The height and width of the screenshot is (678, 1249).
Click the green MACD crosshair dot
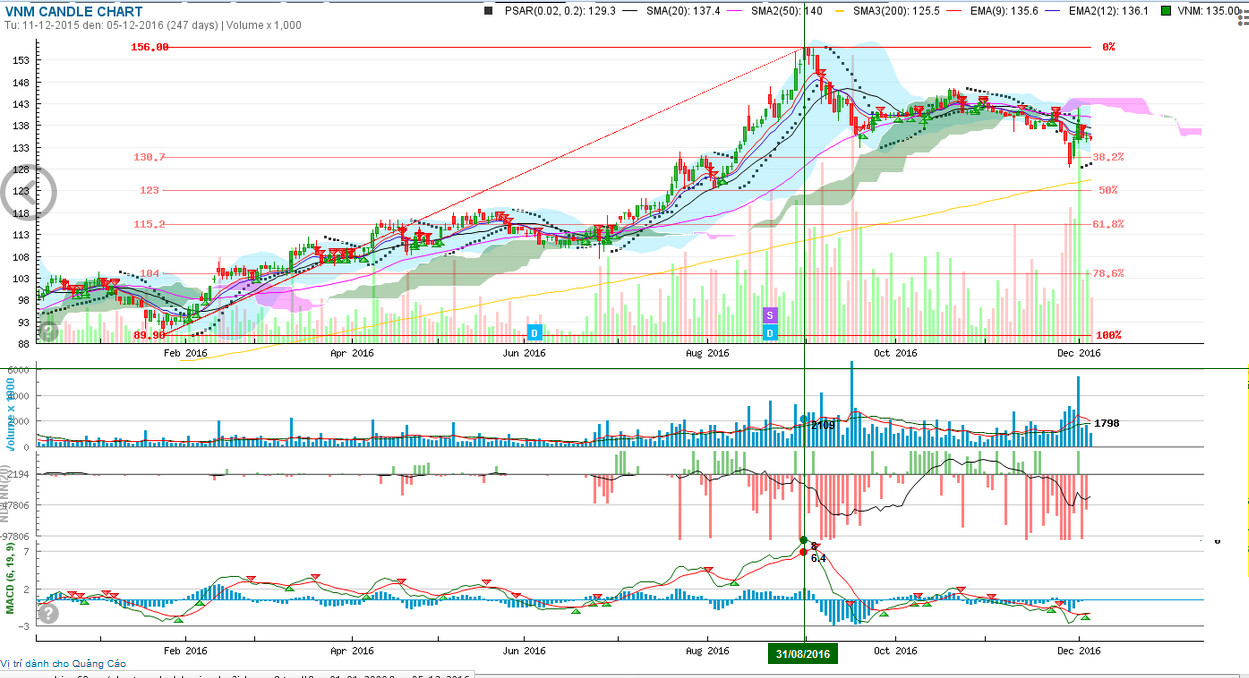tap(803, 540)
